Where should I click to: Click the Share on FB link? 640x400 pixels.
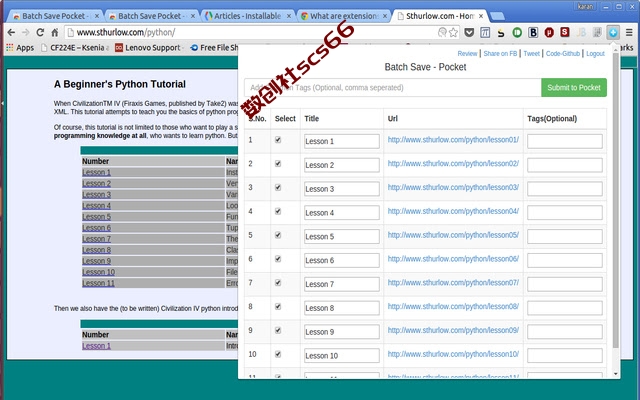pyautogui.click(x=500, y=53)
